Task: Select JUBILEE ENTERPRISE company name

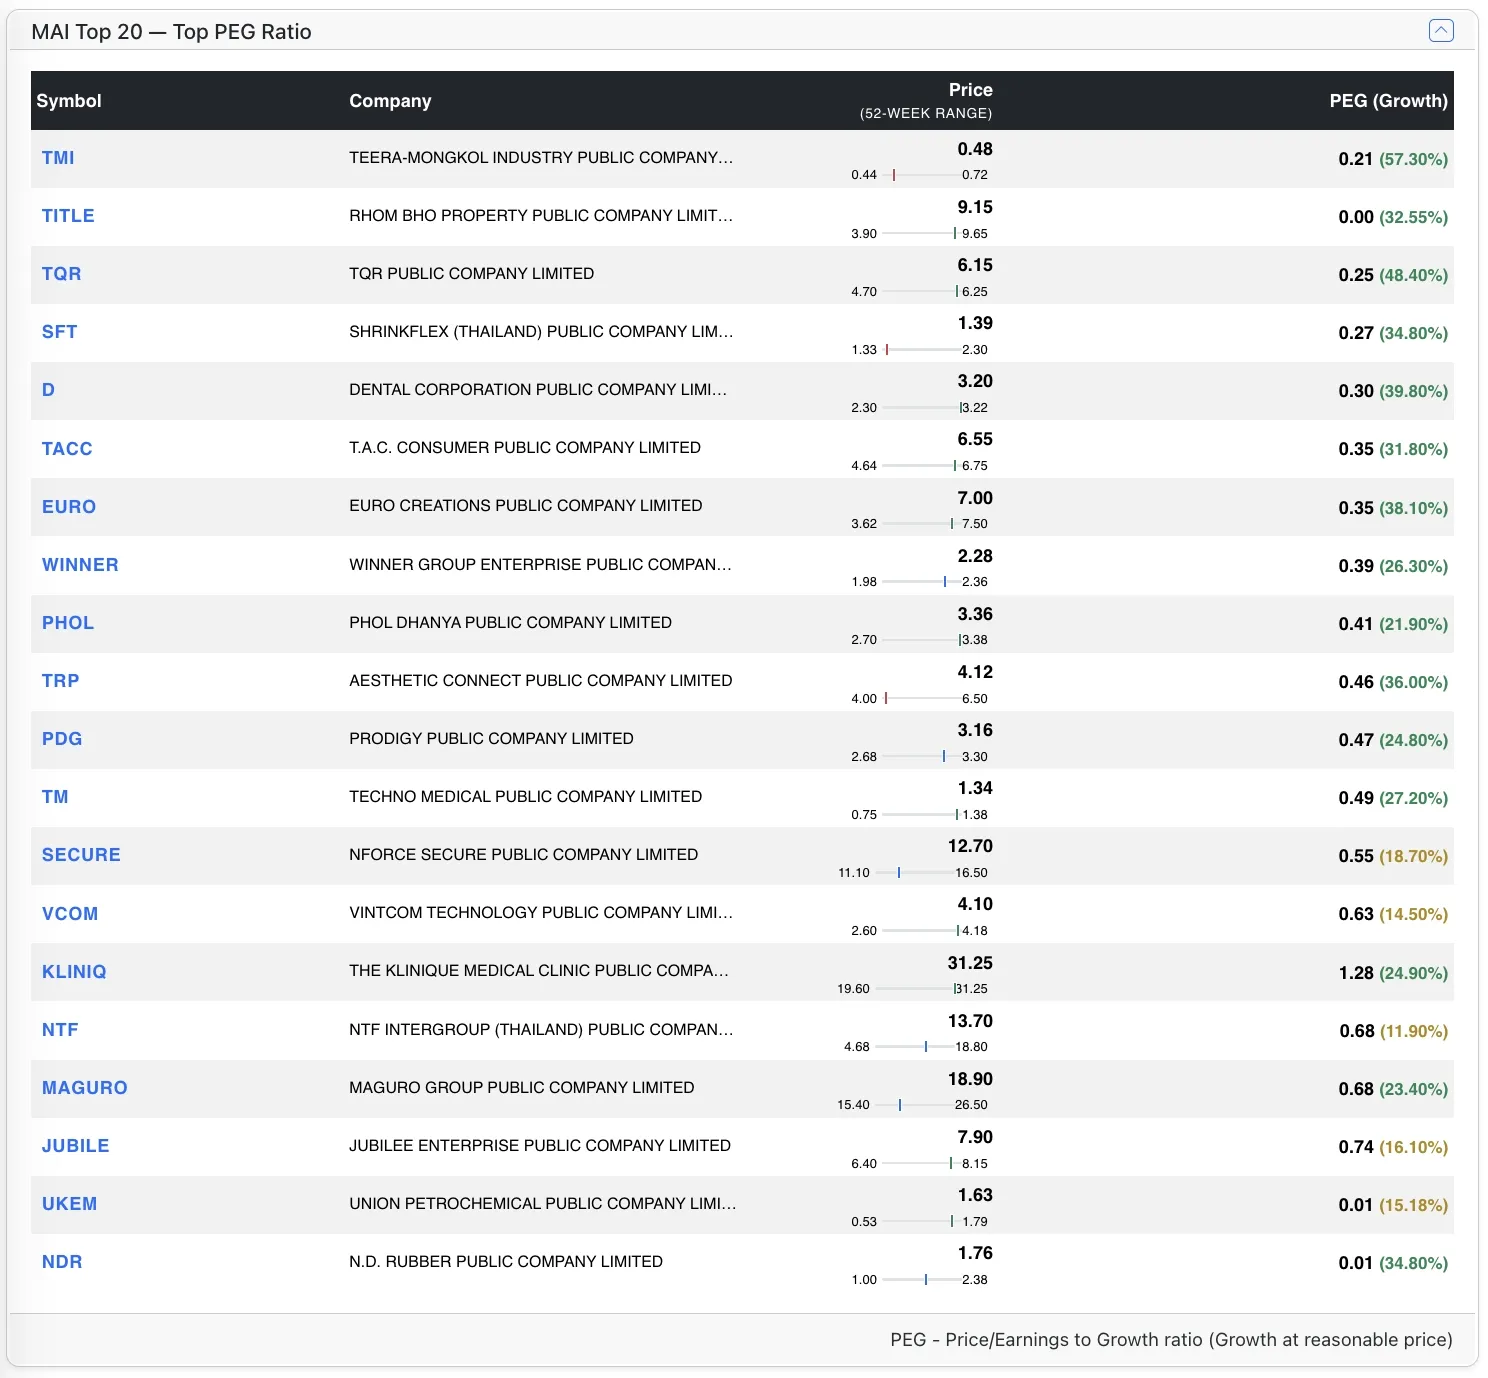Action: [540, 1146]
